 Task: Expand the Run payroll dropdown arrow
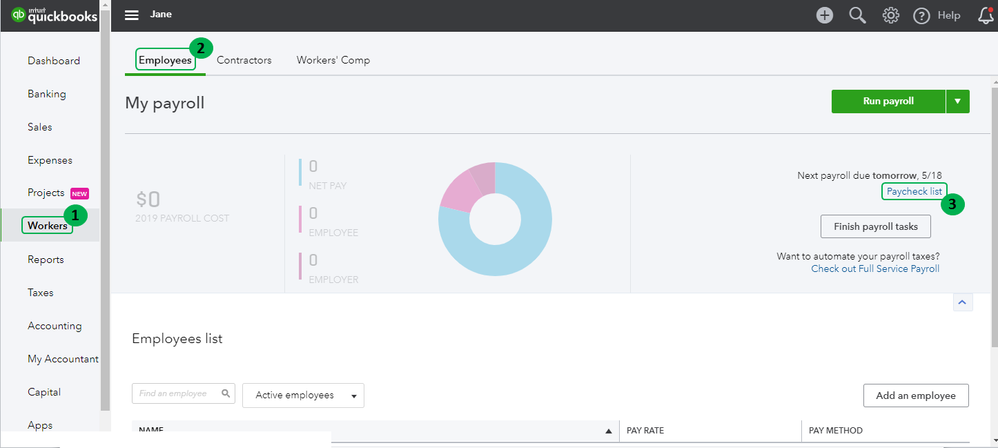(x=958, y=101)
